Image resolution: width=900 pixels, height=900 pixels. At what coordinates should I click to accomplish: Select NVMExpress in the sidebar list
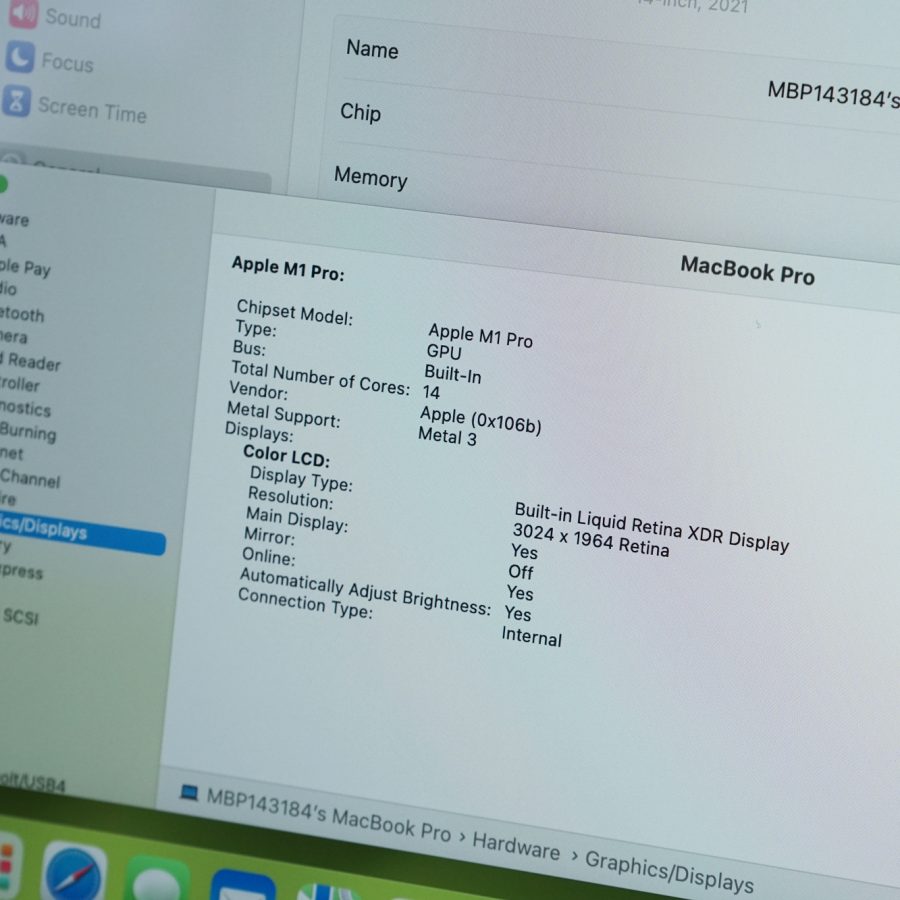pyautogui.click(x=21, y=572)
